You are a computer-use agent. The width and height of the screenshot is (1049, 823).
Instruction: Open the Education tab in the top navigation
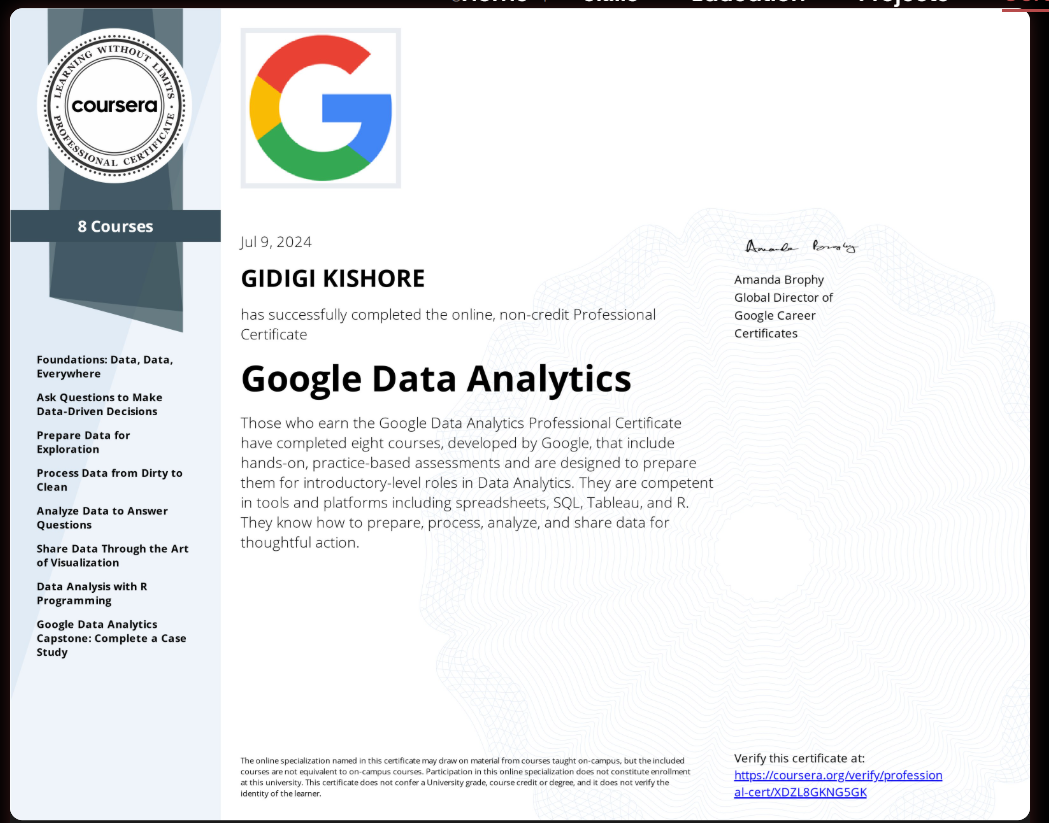747,3
